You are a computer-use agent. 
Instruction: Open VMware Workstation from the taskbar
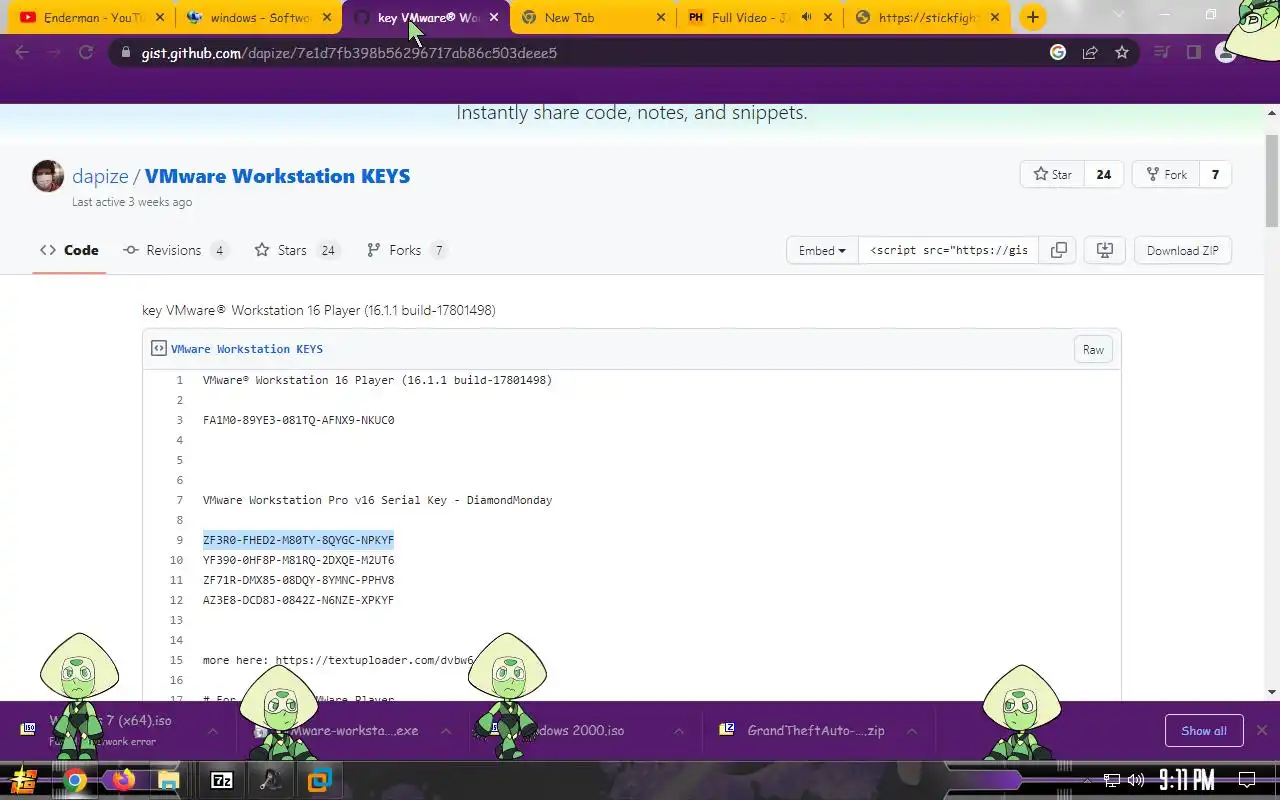(319, 780)
